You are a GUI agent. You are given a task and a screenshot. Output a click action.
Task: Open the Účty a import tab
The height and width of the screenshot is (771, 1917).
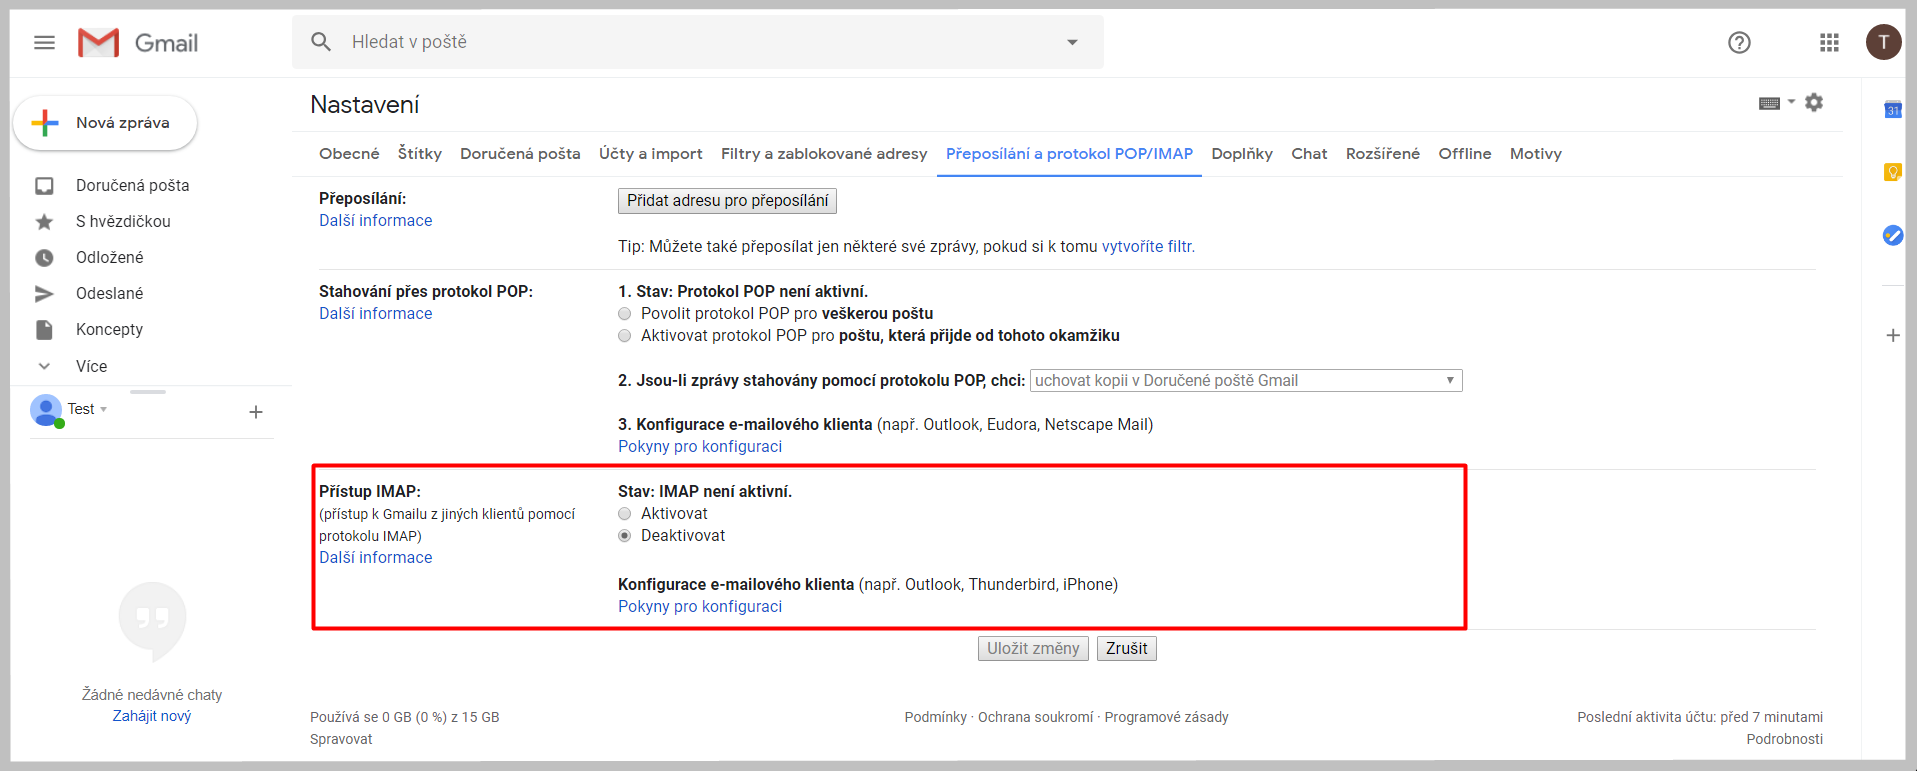pos(651,154)
